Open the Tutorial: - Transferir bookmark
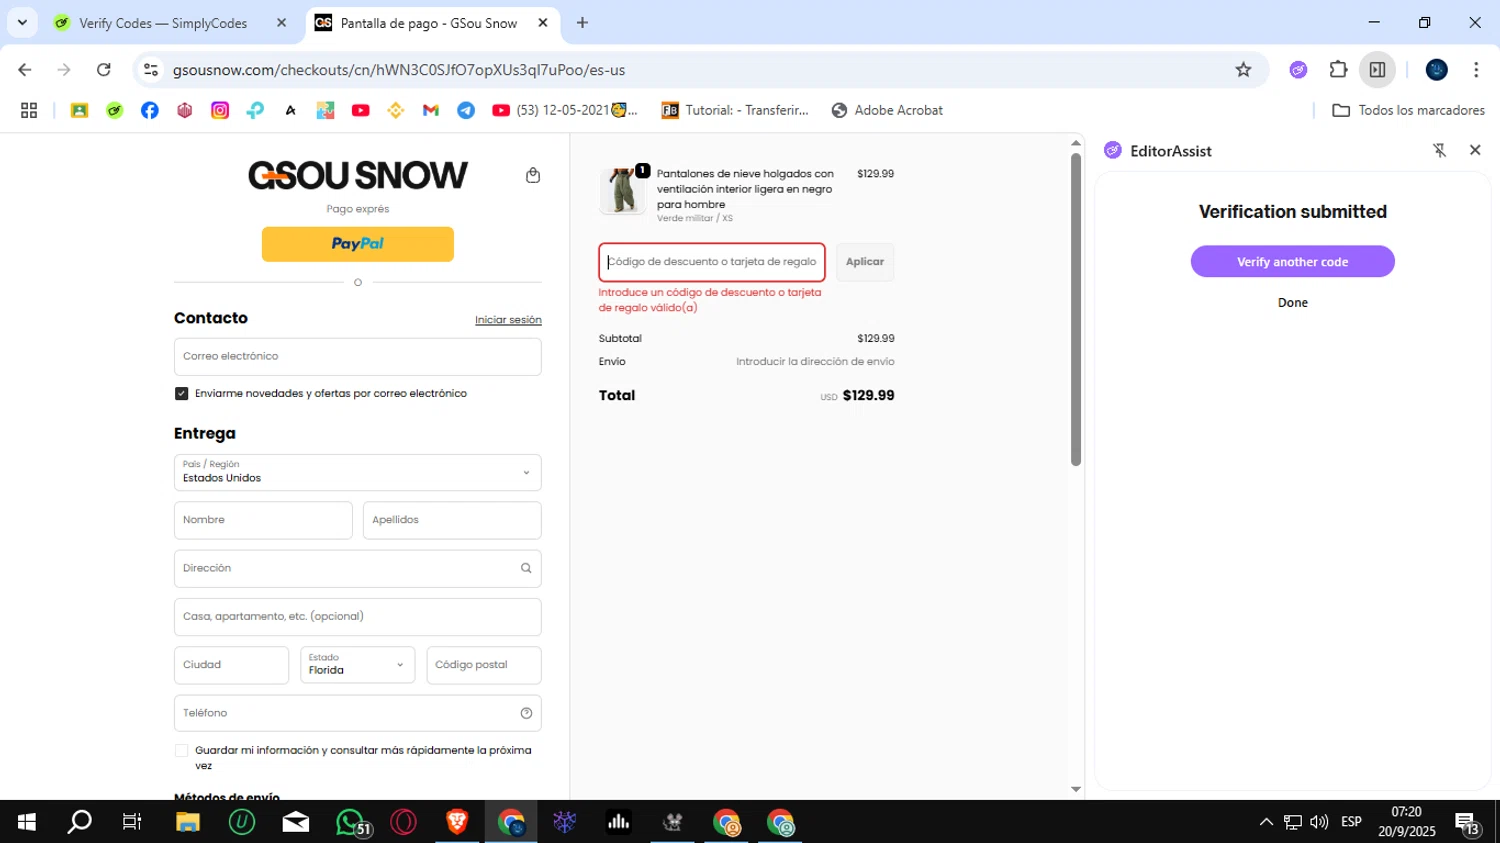Viewport: 1500px width, 843px height. tap(735, 110)
